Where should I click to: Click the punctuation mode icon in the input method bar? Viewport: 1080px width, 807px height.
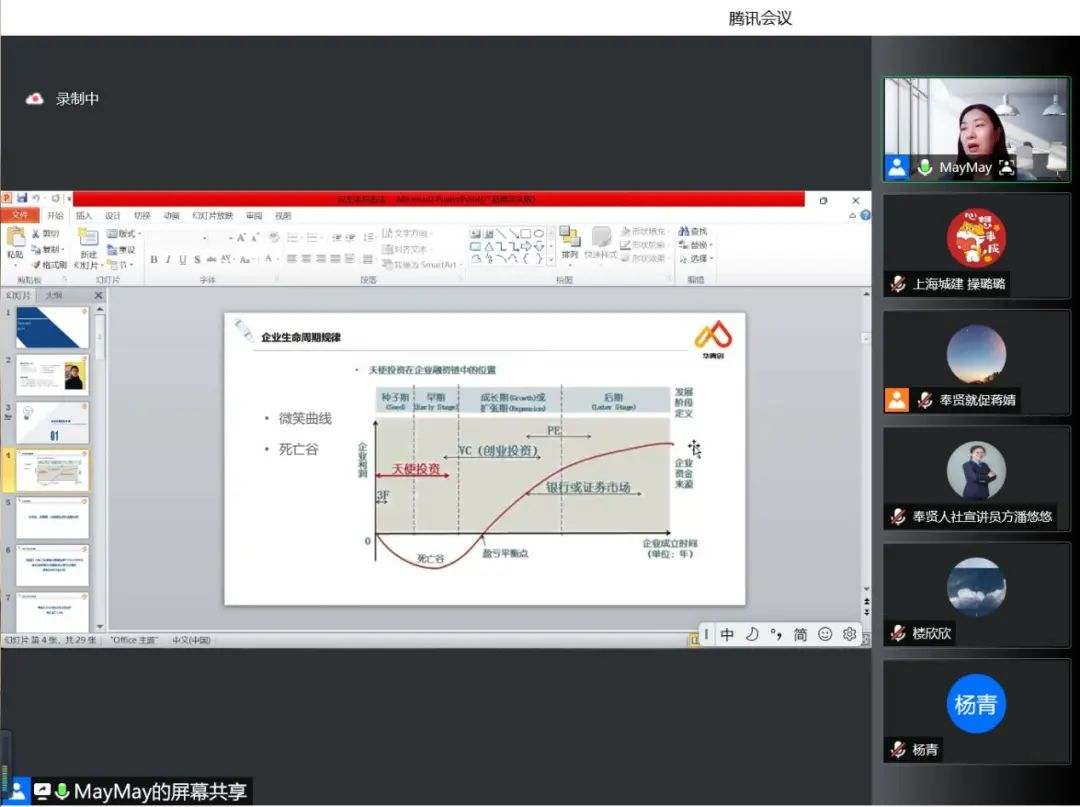pos(776,633)
